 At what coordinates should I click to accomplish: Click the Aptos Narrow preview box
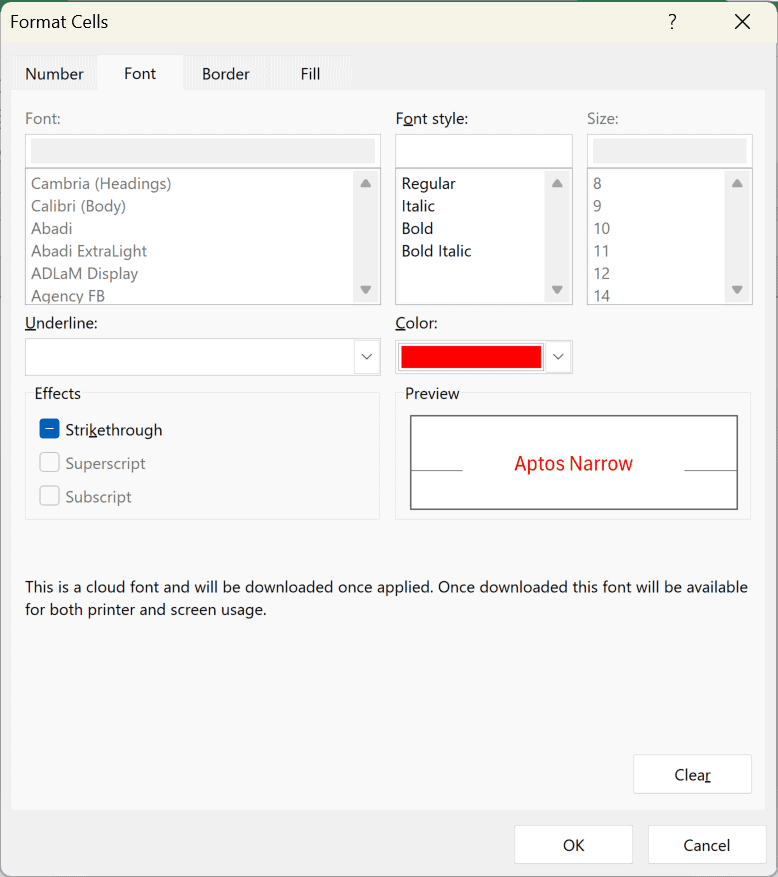pyautogui.click(x=574, y=463)
